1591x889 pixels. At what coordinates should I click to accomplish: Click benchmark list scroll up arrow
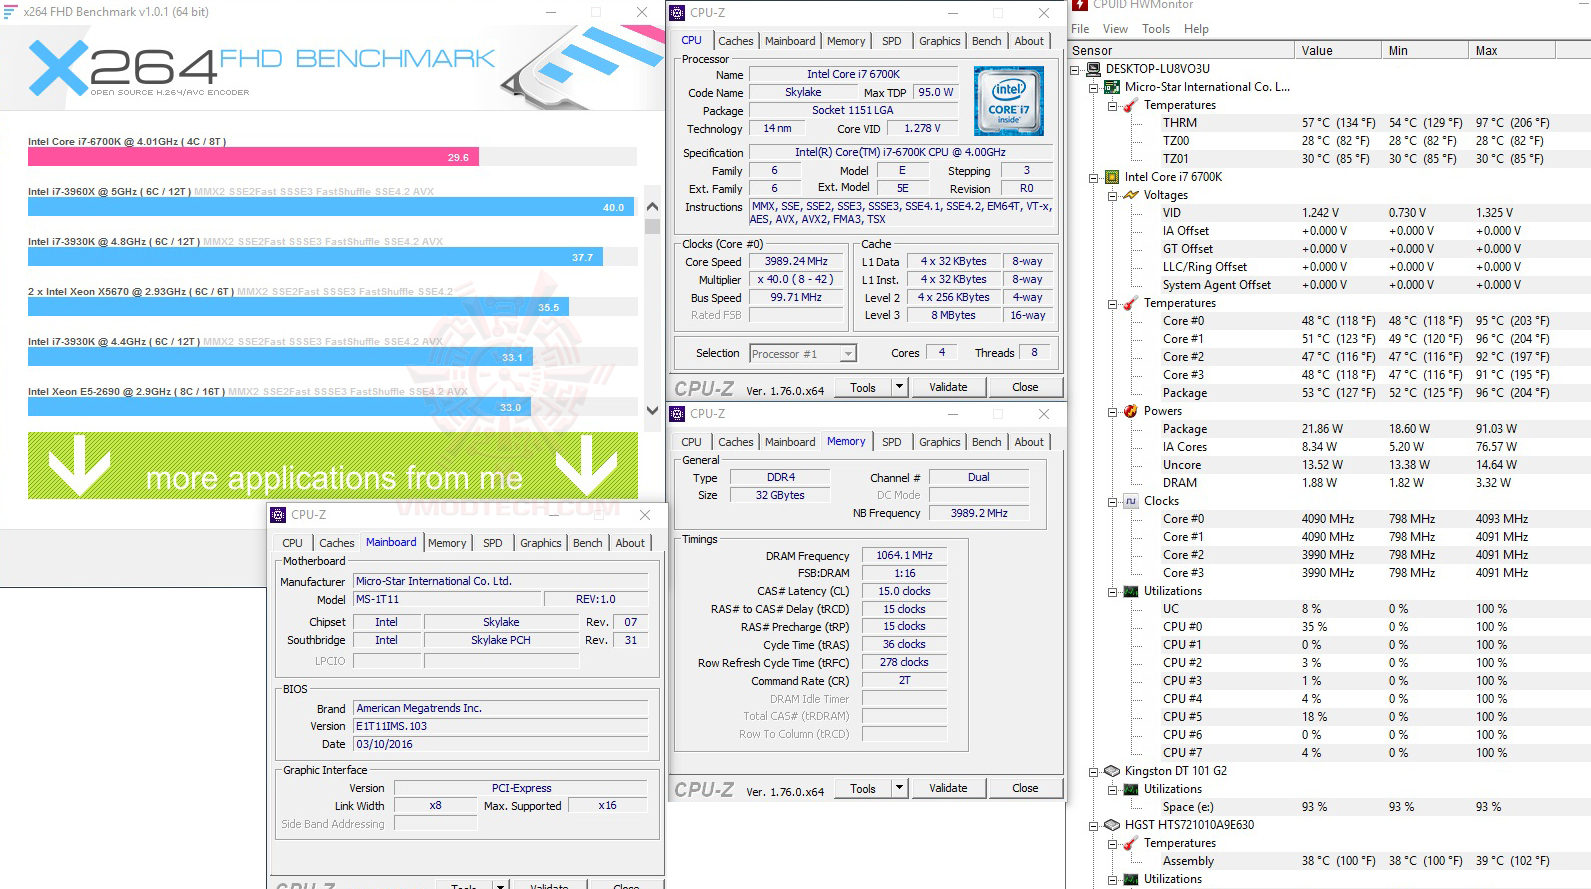(x=652, y=206)
